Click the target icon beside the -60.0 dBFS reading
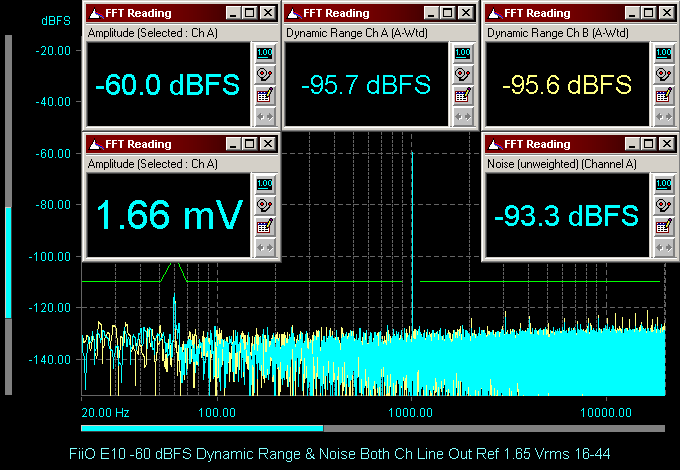Viewport: 680px width, 470px height. pyautogui.click(x=265, y=75)
